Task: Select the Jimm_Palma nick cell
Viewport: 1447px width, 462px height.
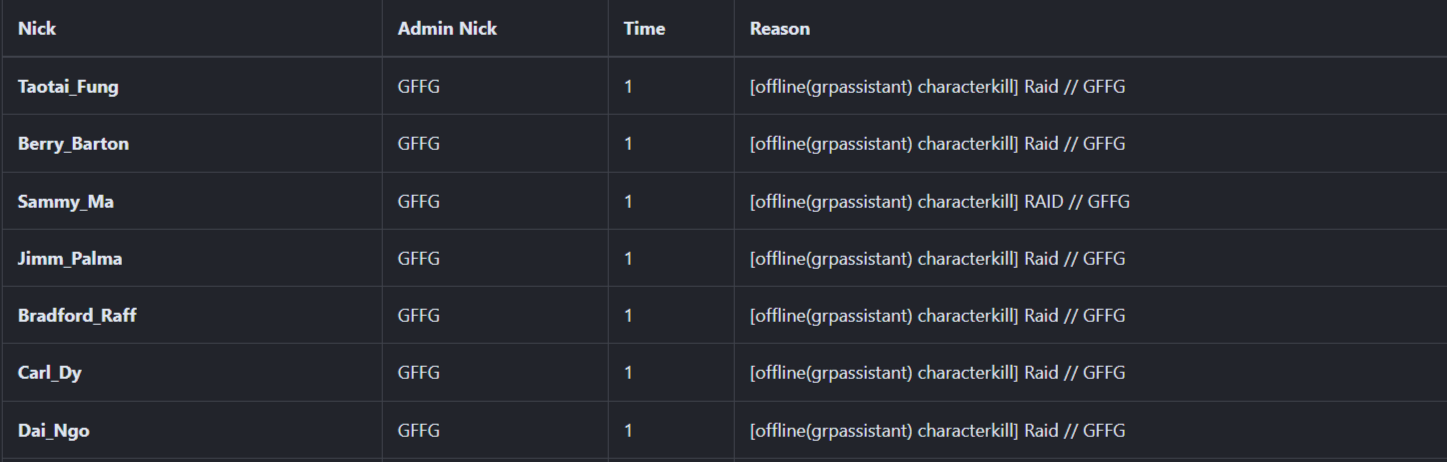Action: click(x=70, y=259)
